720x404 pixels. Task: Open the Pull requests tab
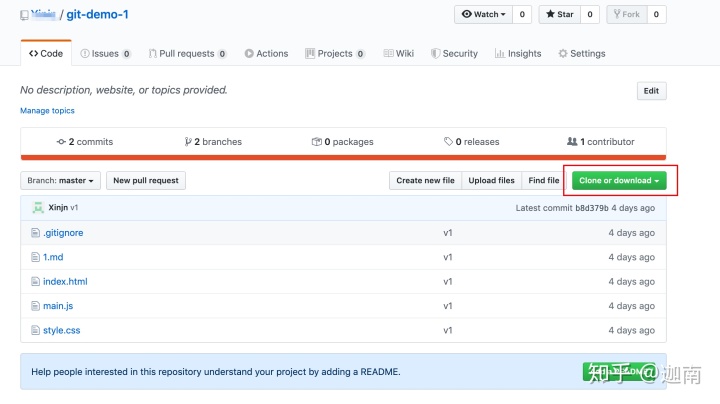[186, 54]
